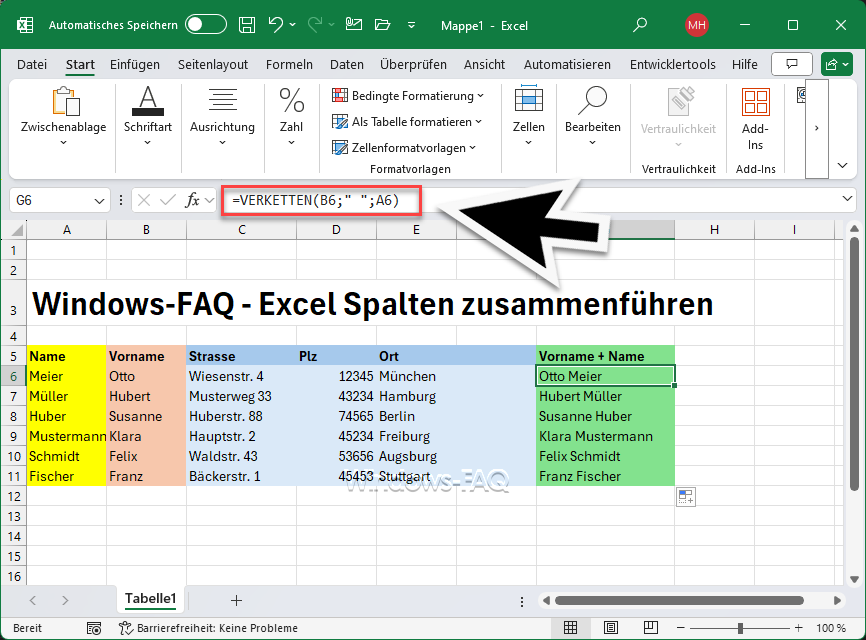Click the email send icon in title bar
The image size is (866, 640).
pyautogui.click(x=353, y=24)
